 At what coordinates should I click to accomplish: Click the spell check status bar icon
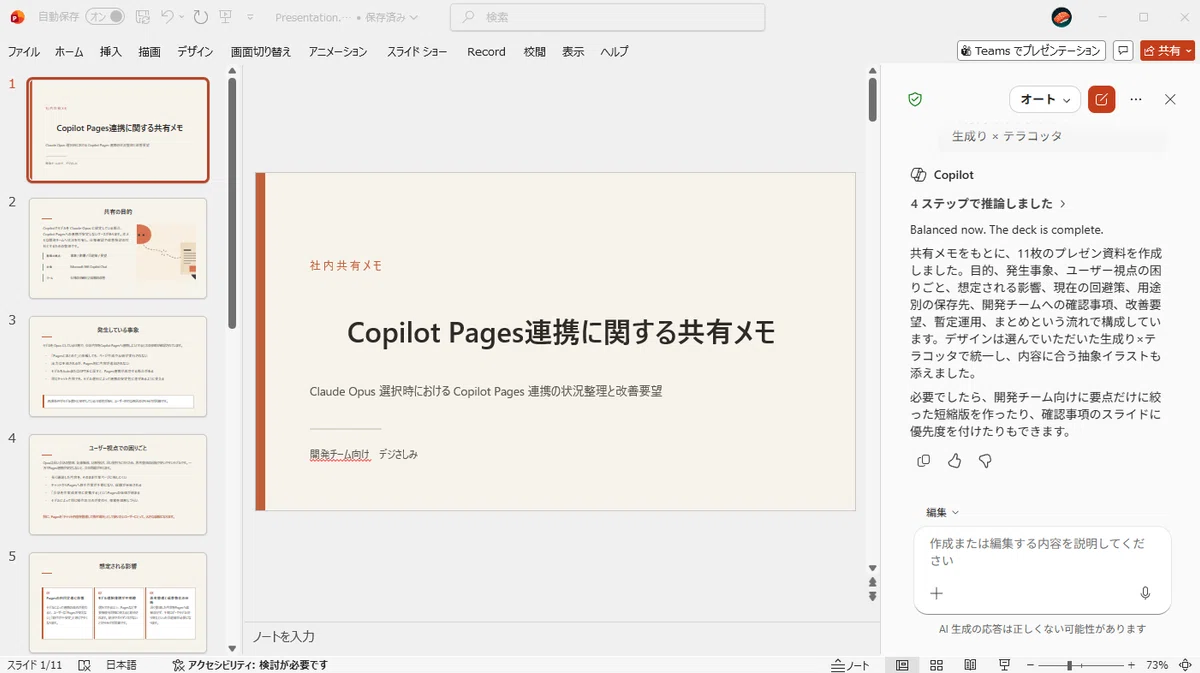(84, 665)
